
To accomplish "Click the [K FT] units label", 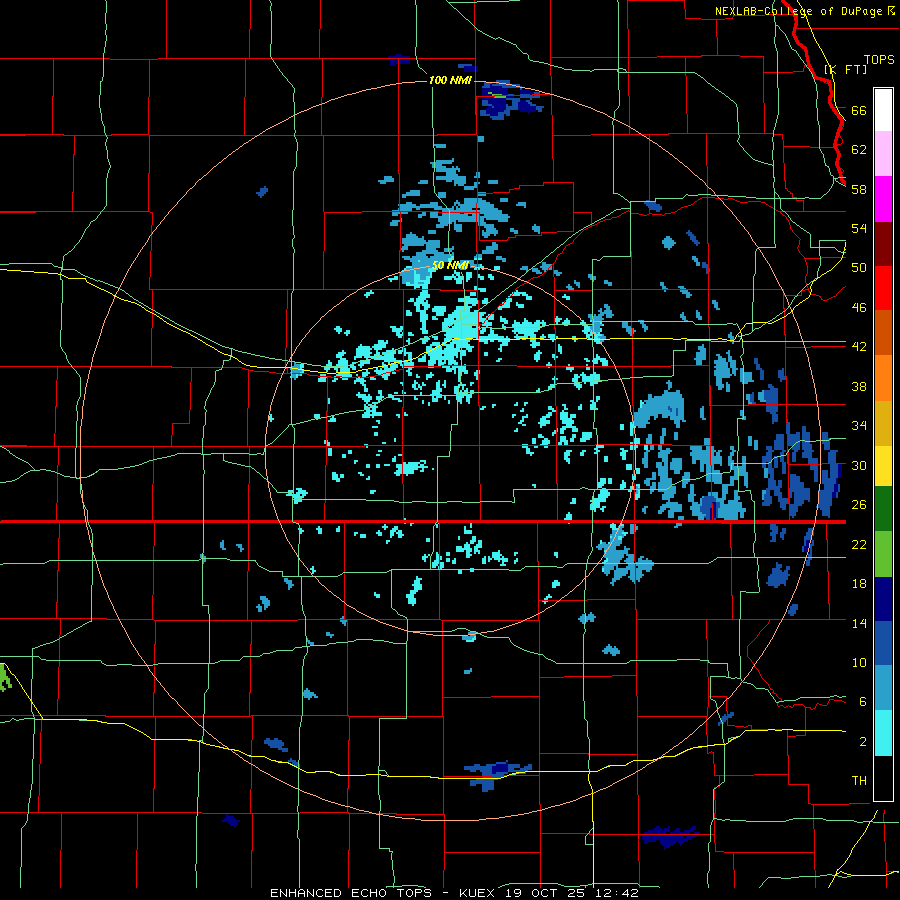I will coord(845,69).
